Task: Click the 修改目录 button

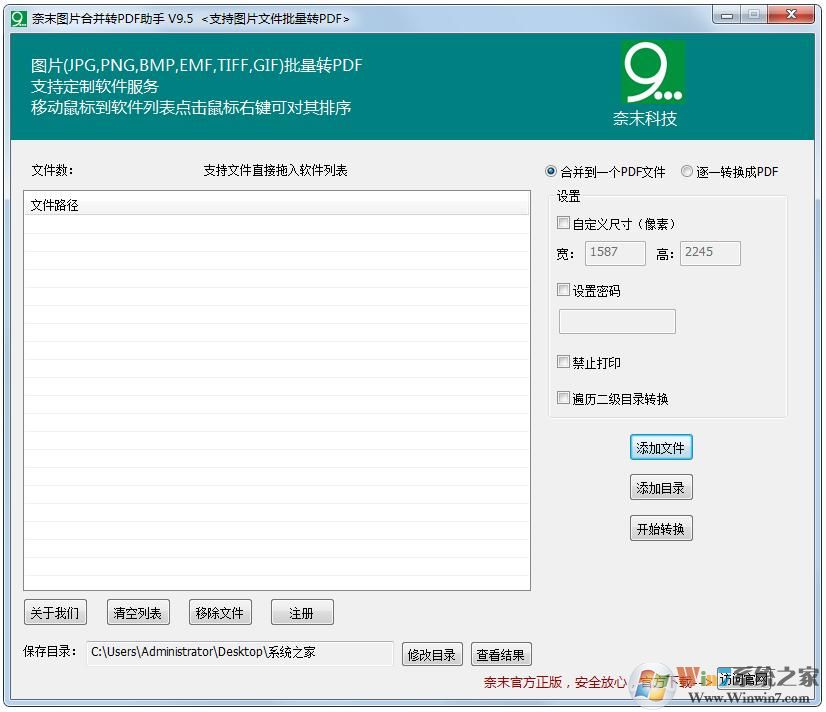Action: tap(431, 654)
